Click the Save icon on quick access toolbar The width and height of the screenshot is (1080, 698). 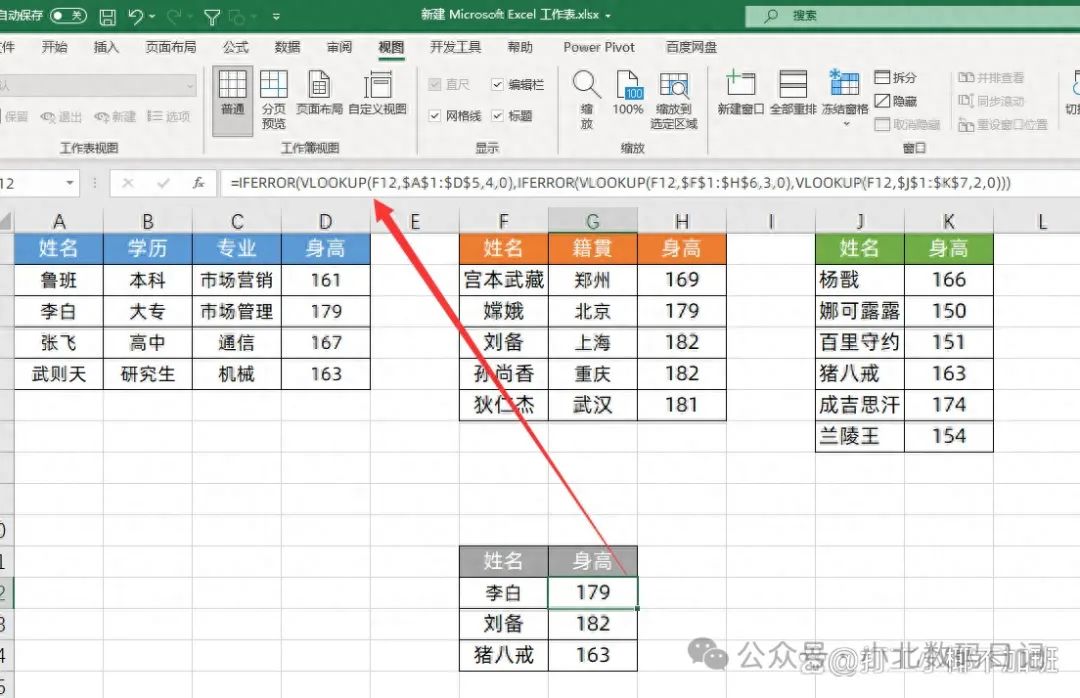click(108, 14)
